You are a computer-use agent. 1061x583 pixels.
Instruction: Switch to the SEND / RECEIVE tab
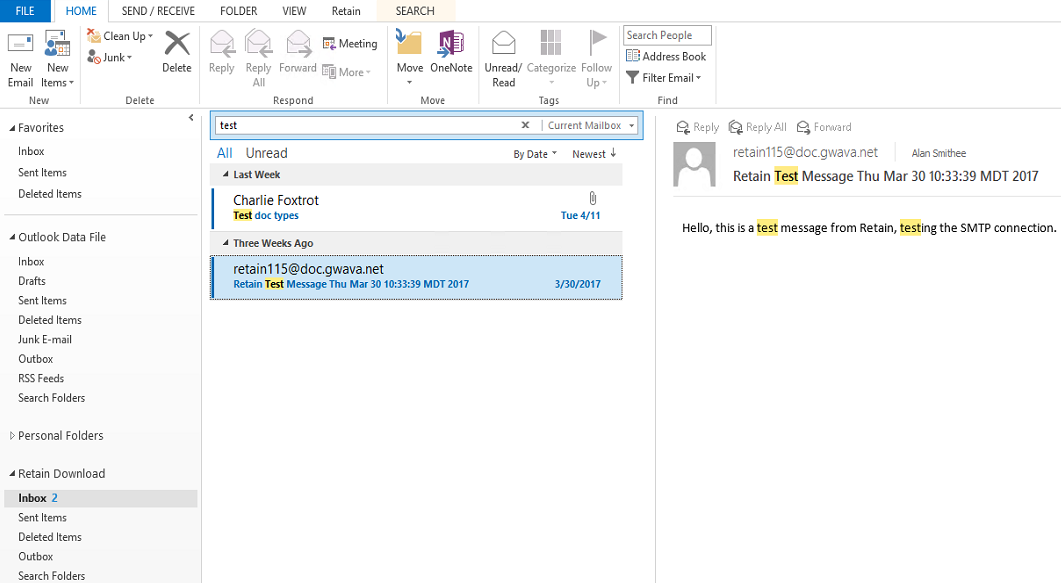pos(158,11)
